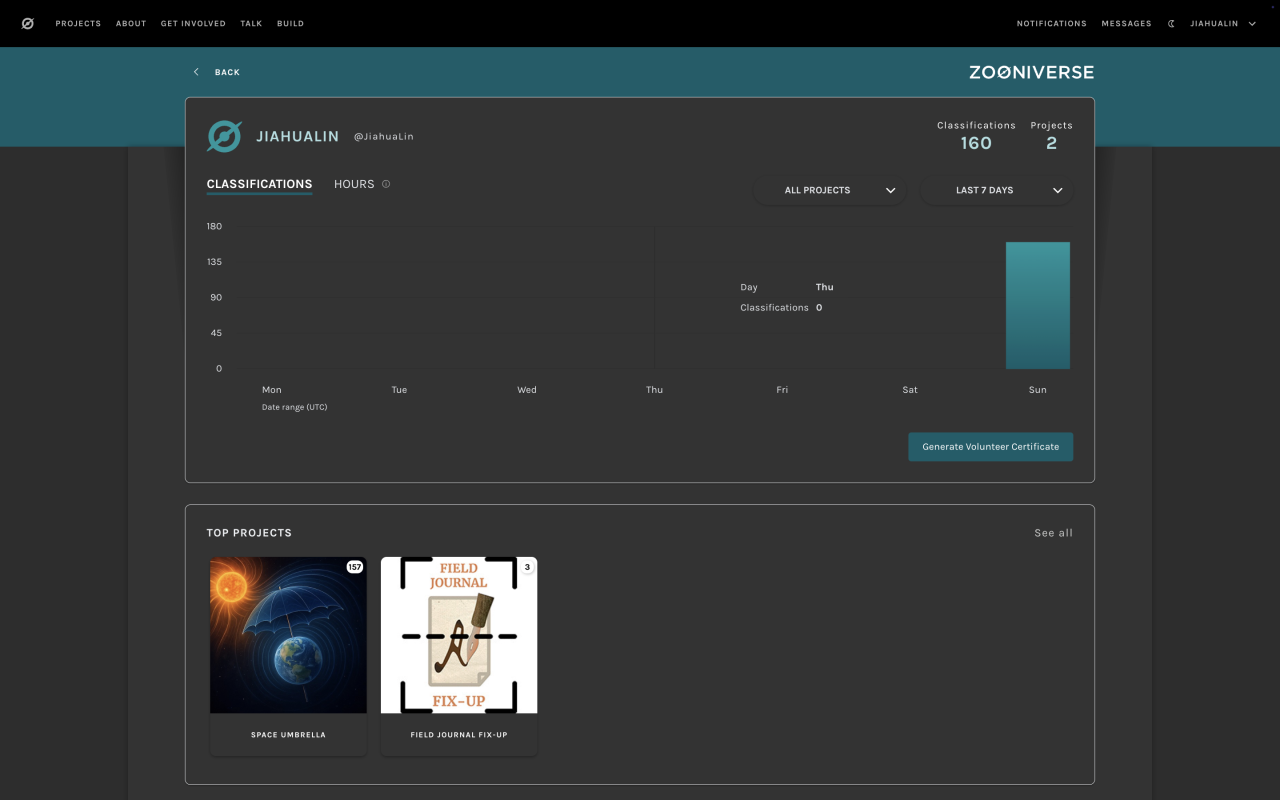Open the JIAHUALIN account menu
Viewport: 1280px width, 800px height.
(x=1222, y=24)
